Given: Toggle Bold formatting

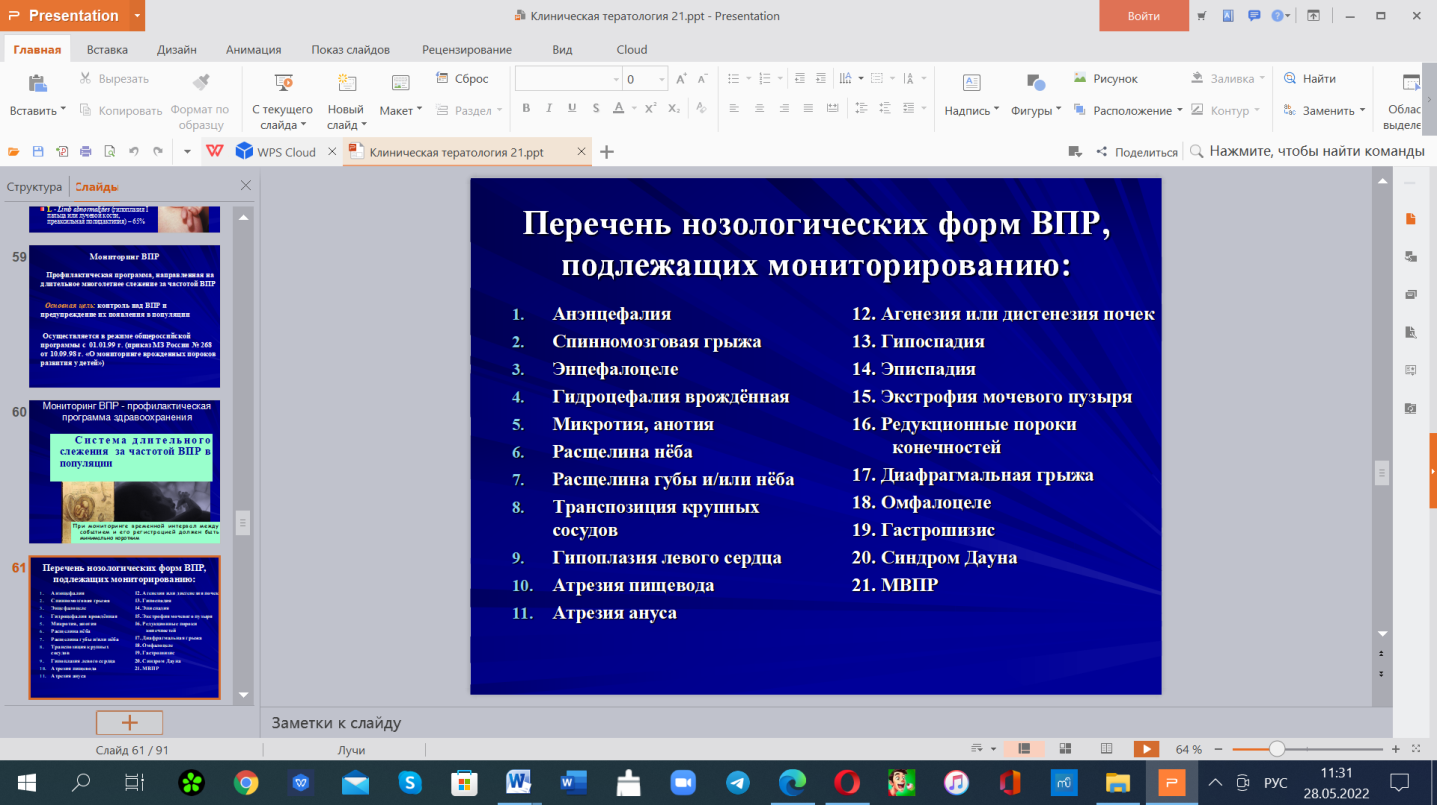Looking at the screenshot, I should (x=526, y=109).
